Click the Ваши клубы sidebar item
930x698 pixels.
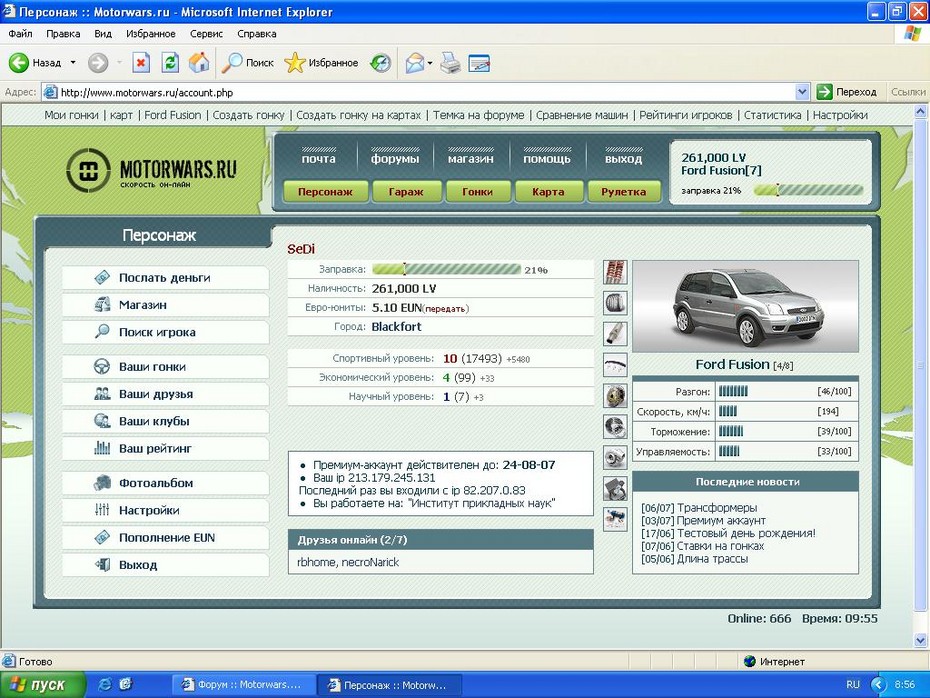point(165,421)
